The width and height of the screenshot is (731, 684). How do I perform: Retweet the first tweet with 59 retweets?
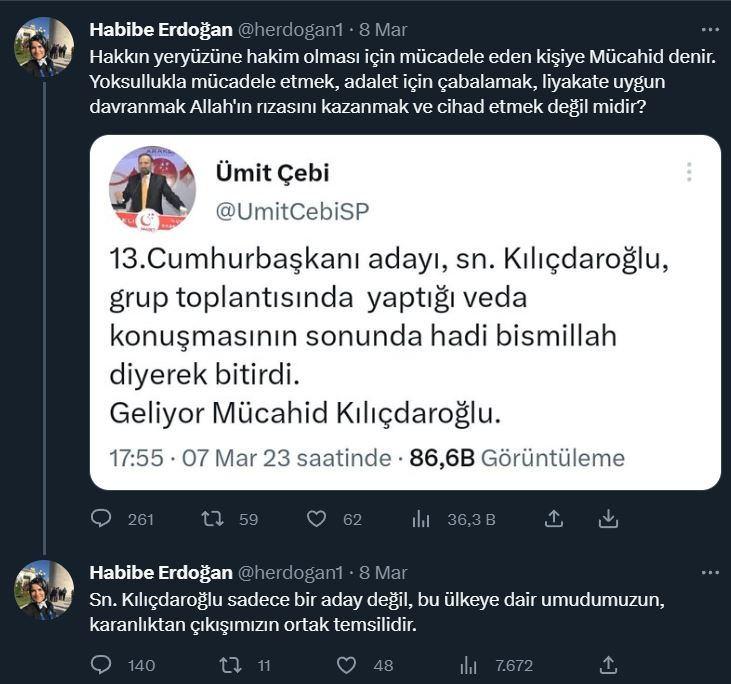coord(213,519)
